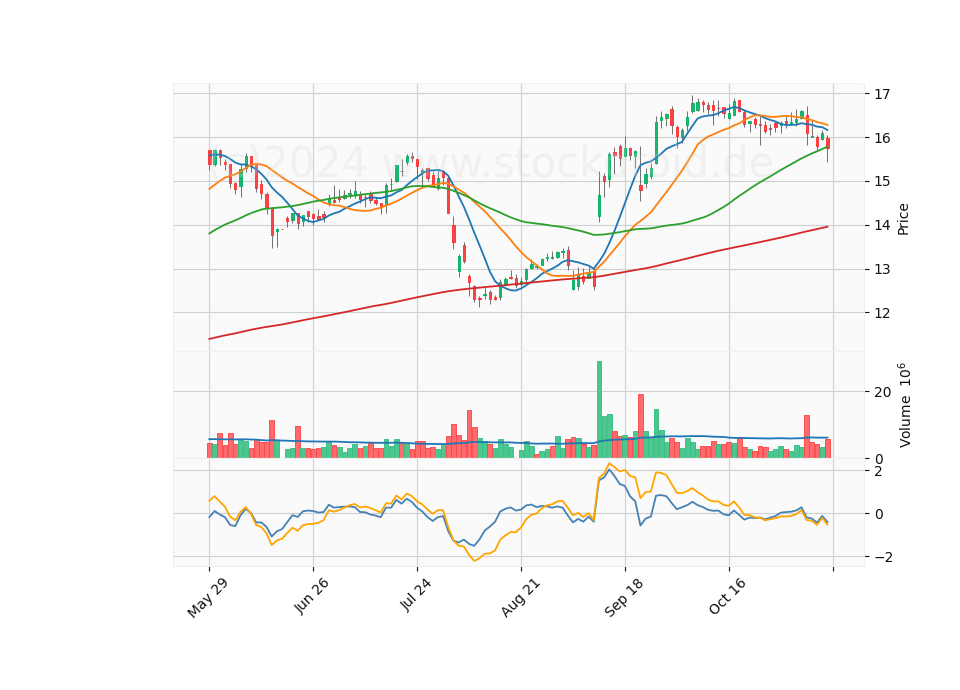The width and height of the screenshot is (960, 690).
Task: Click the 'Jun 26' date label
Action: [311, 596]
